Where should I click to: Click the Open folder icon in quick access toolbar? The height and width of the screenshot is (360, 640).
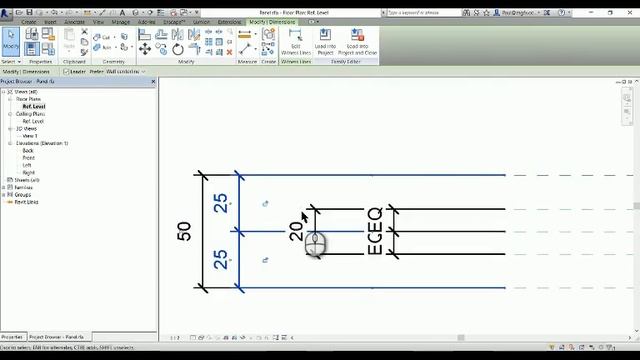tap(19, 13)
